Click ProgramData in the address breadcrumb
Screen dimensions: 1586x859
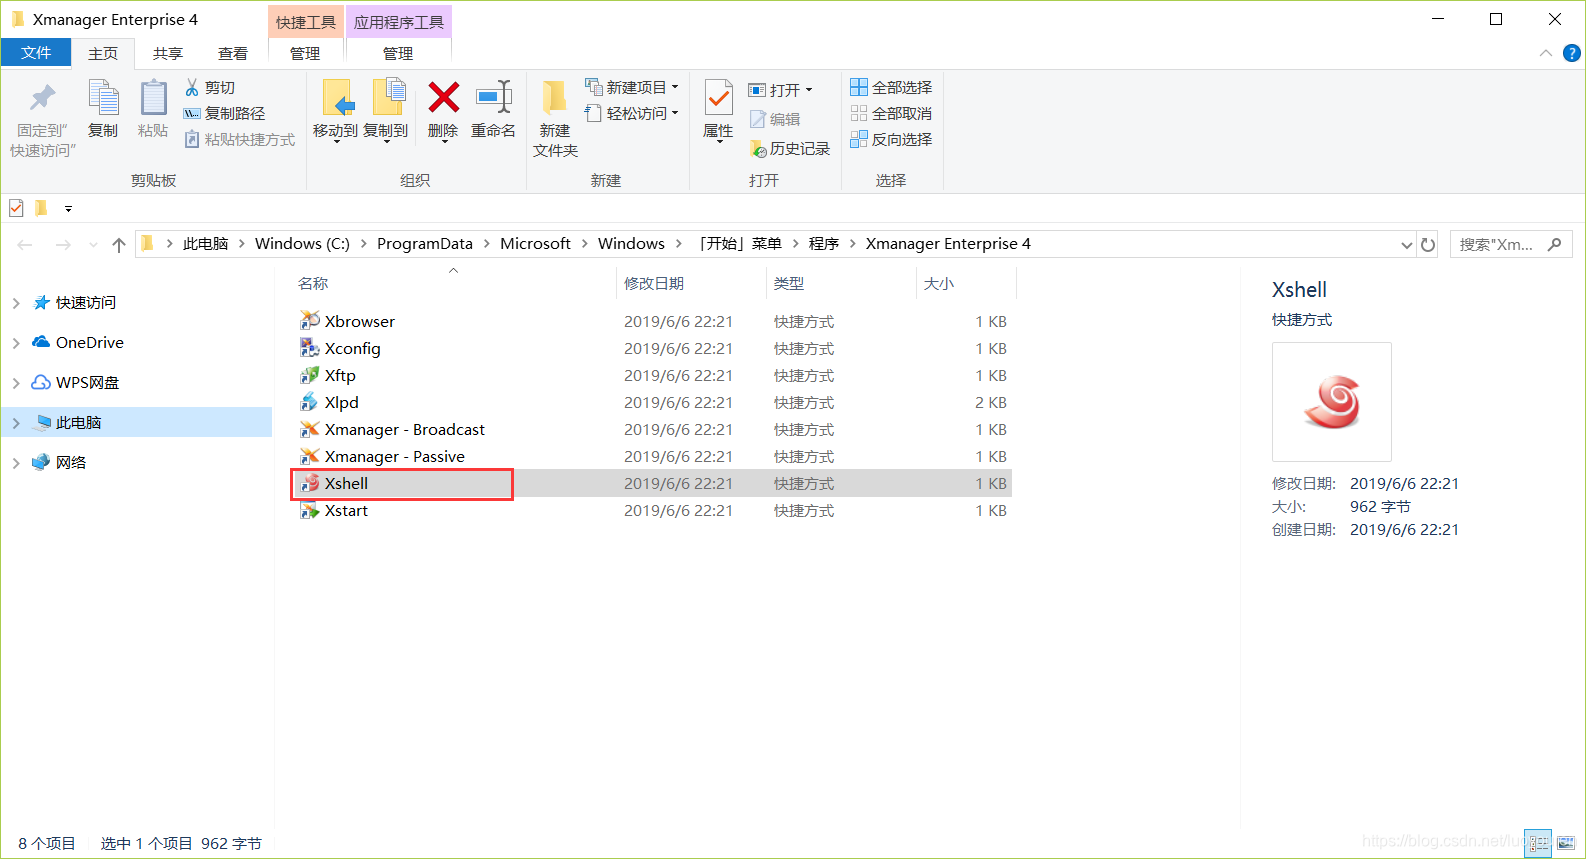click(425, 244)
